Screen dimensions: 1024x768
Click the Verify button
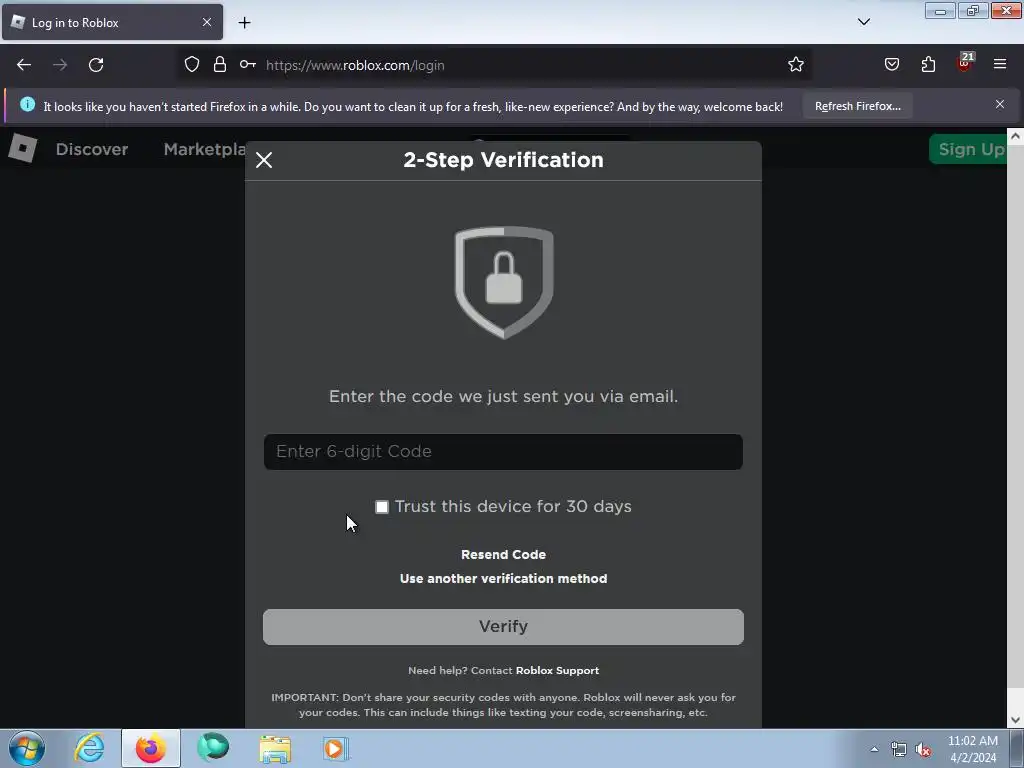[504, 627]
